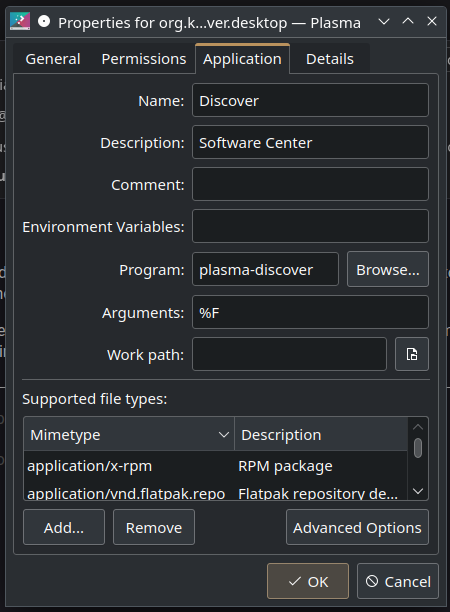Close the Properties window

pyautogui.click(x=432, y=21)
